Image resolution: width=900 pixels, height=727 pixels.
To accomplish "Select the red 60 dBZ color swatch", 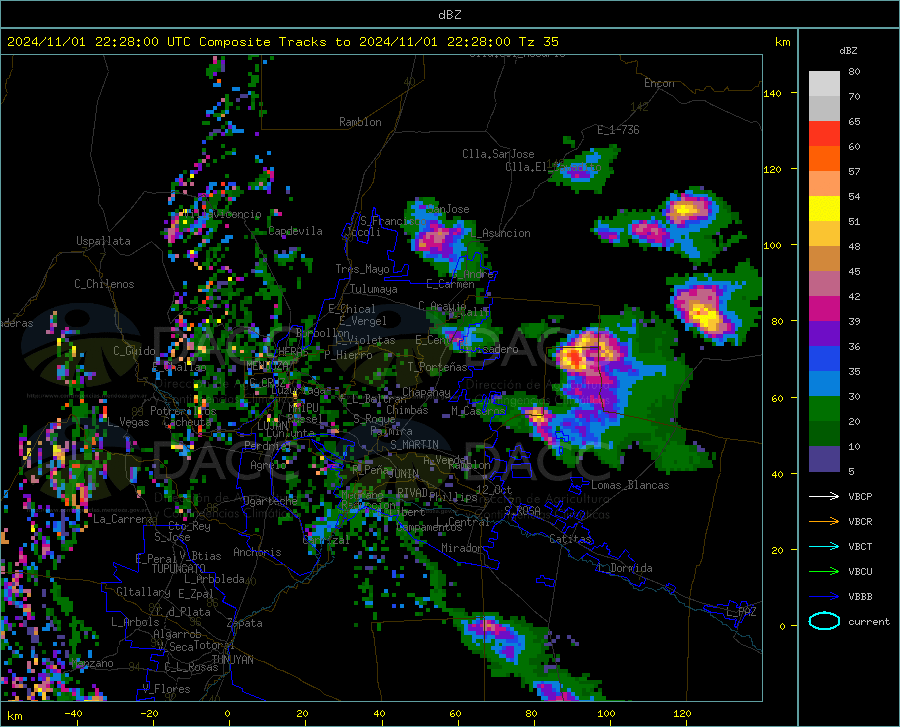I will [824, 134].
